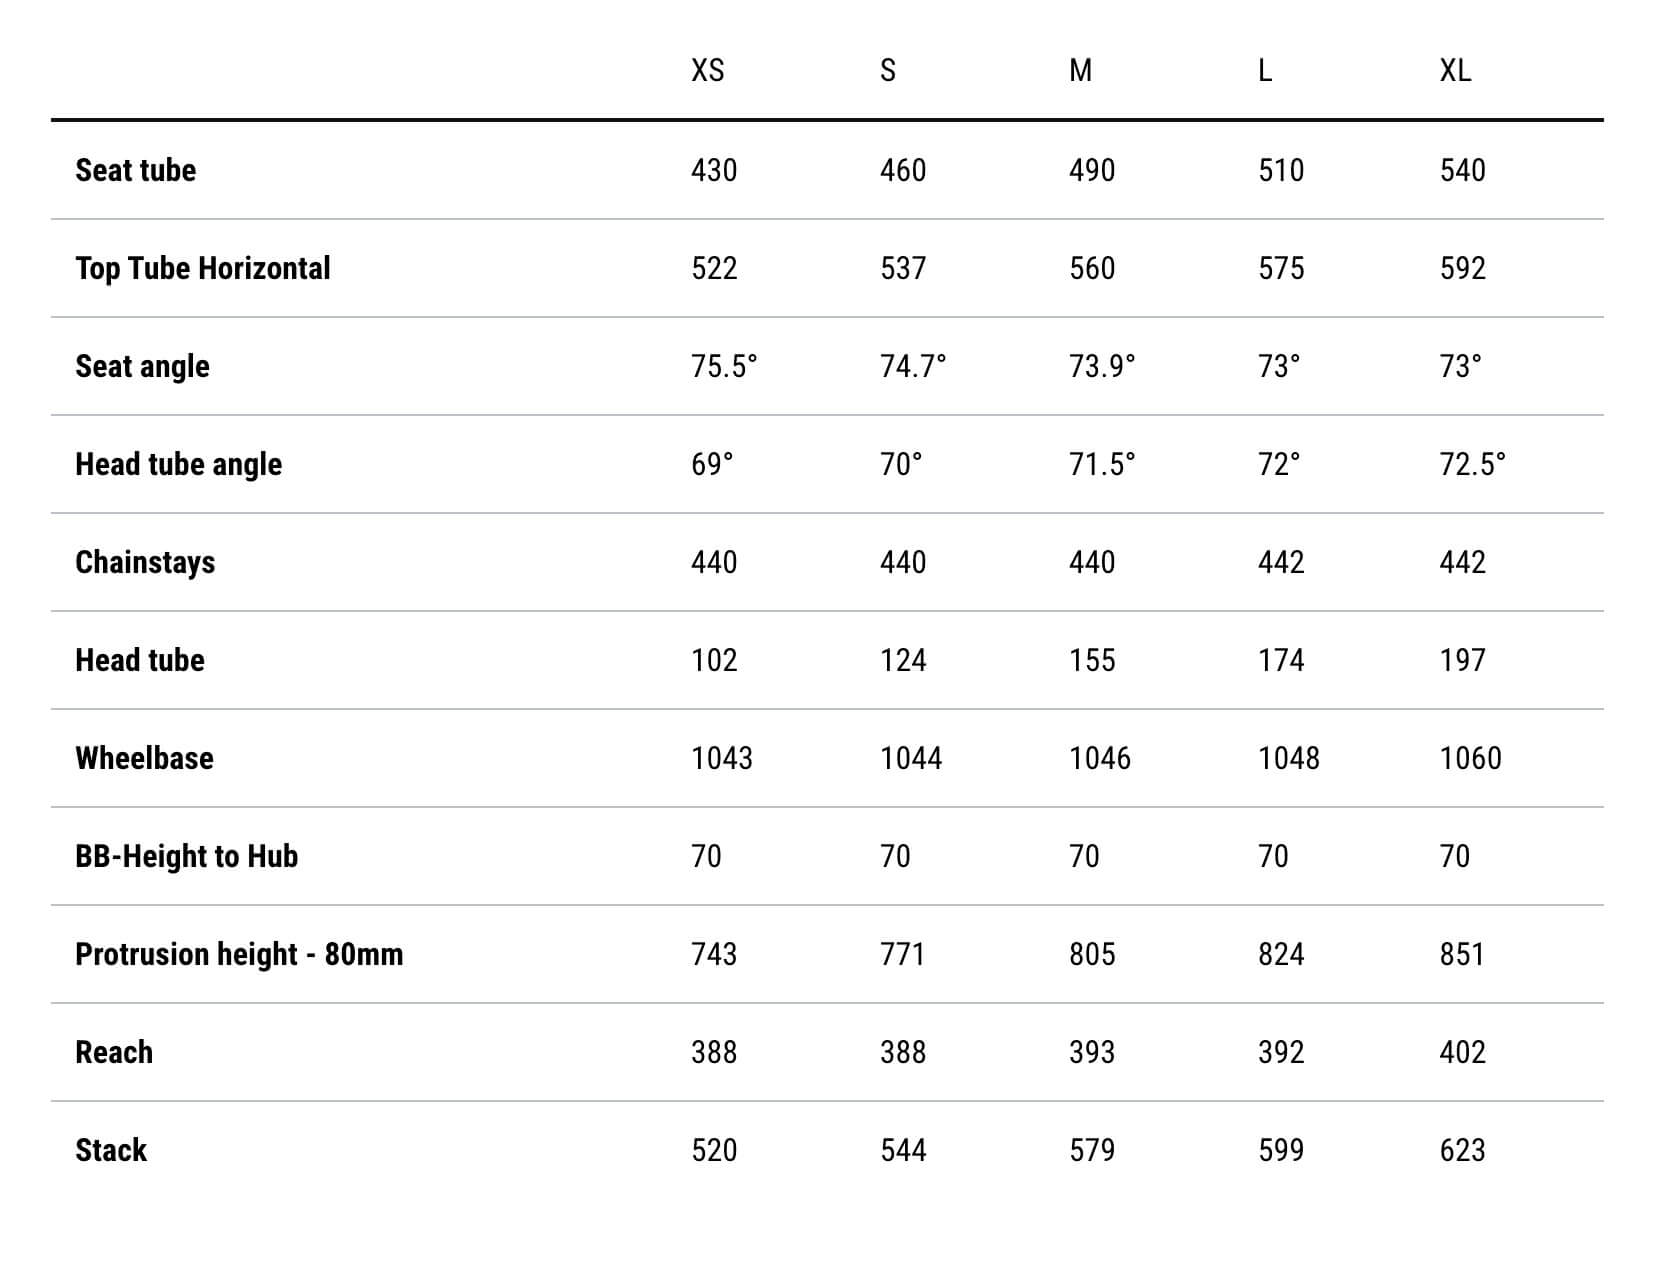Select the 75.5° seat angle value
1658x1268 pixels.
pyautogui.click(x=724, y=366)
